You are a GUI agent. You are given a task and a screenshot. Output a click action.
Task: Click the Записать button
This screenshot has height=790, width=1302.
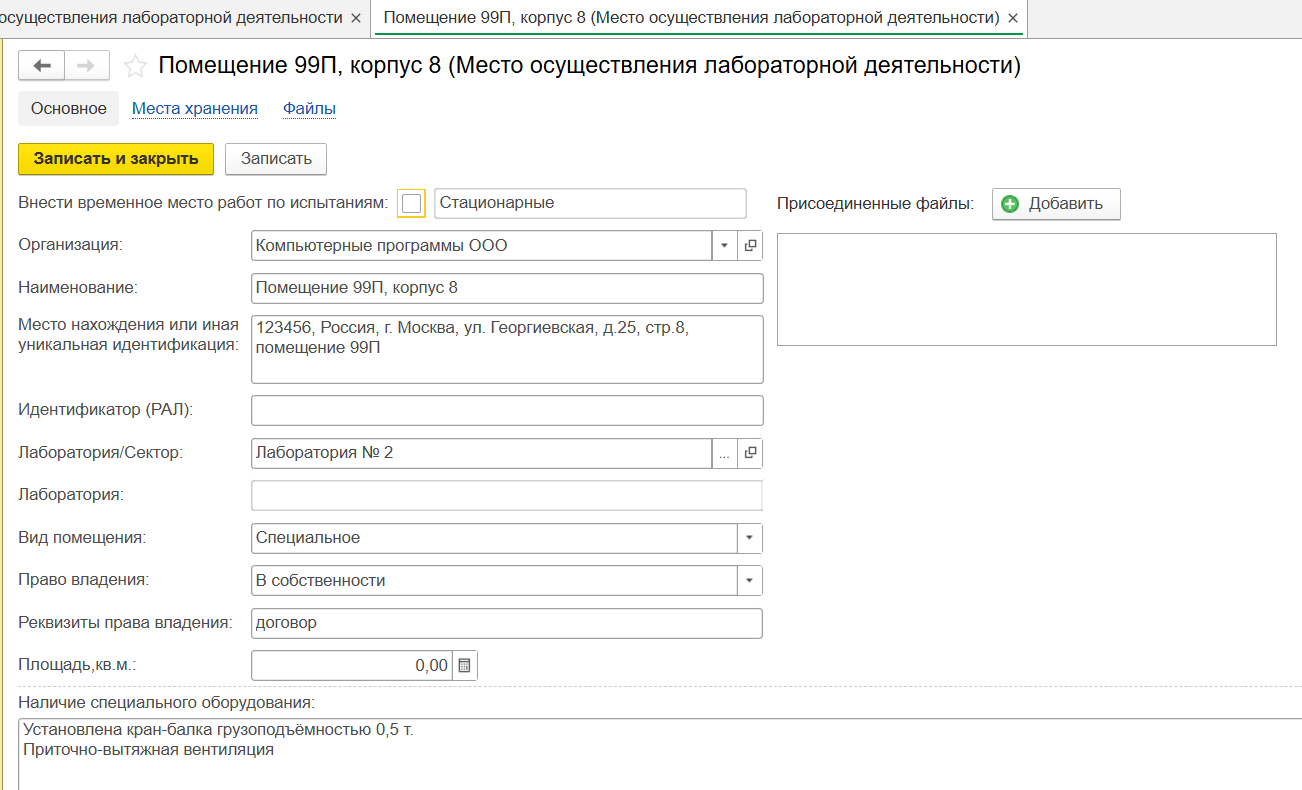(x=276, y=159)
